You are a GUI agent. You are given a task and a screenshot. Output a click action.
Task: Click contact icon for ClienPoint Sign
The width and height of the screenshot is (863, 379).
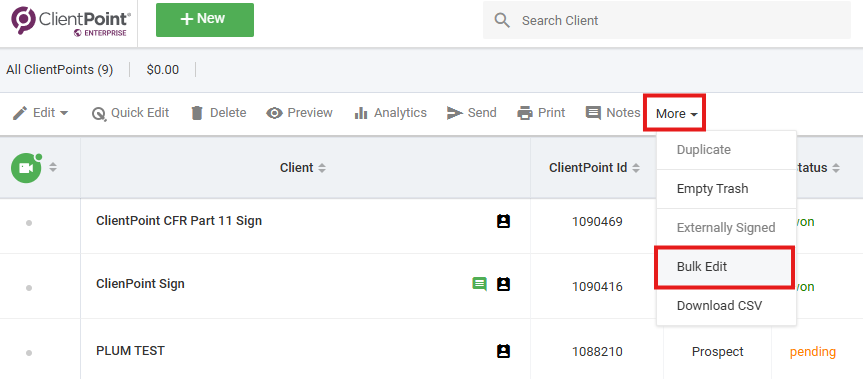point(503,284)
